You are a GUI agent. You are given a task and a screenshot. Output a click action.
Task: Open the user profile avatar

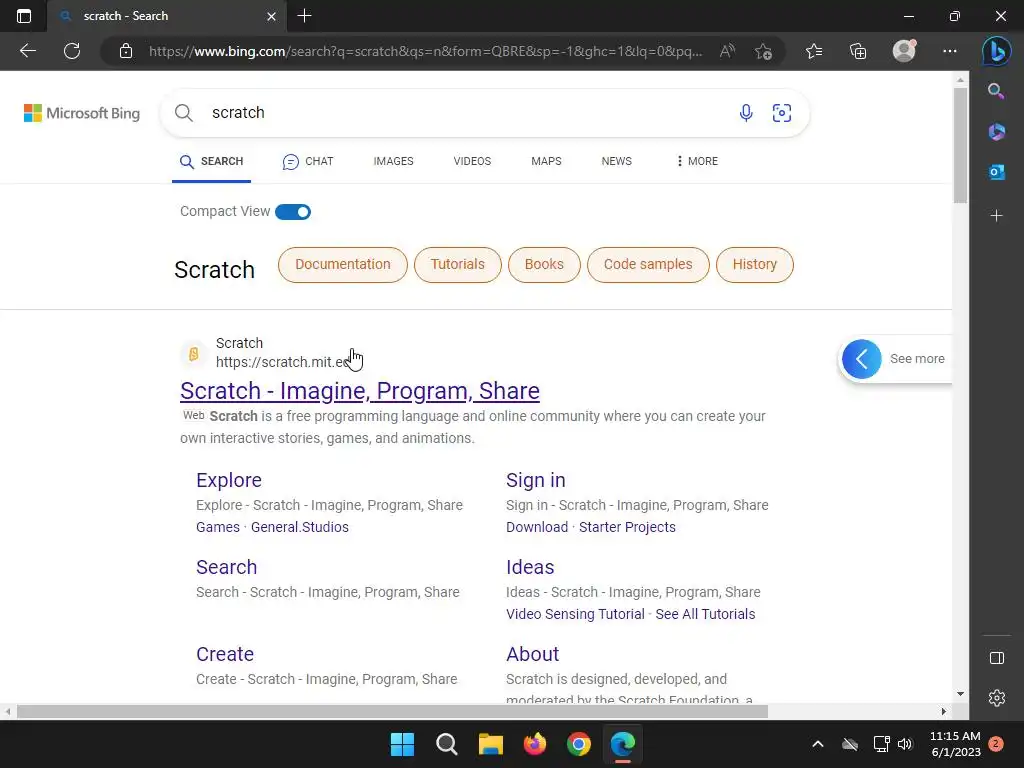pos(904,51)
